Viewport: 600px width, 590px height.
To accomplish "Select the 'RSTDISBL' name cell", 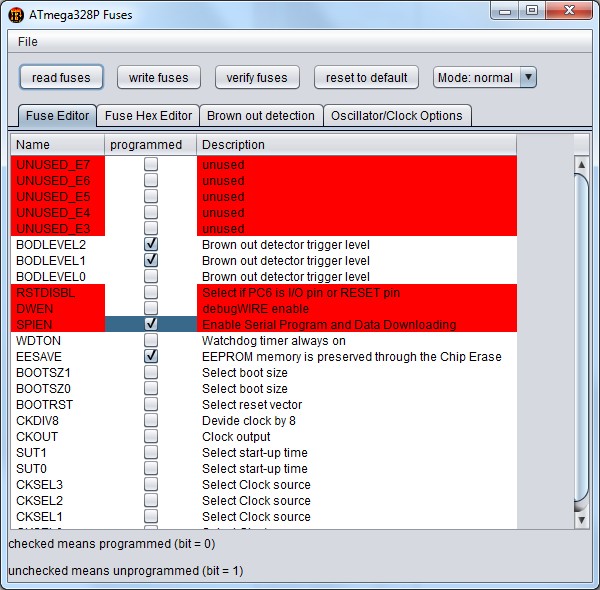I will [x=57, y=292].
